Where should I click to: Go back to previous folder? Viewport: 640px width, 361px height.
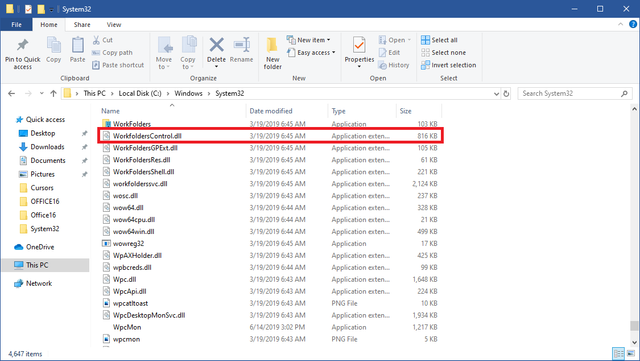(11, 94)
